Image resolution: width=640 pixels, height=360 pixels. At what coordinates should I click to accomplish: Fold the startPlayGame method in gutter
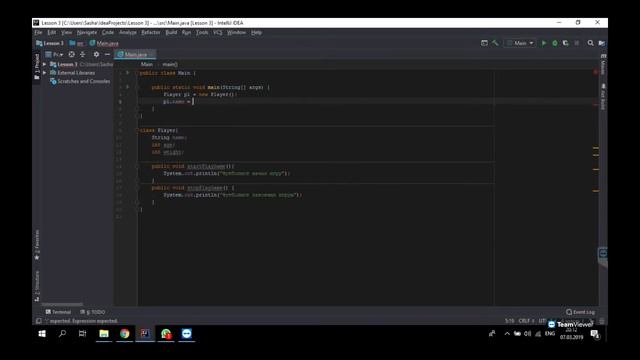[138, 166]
